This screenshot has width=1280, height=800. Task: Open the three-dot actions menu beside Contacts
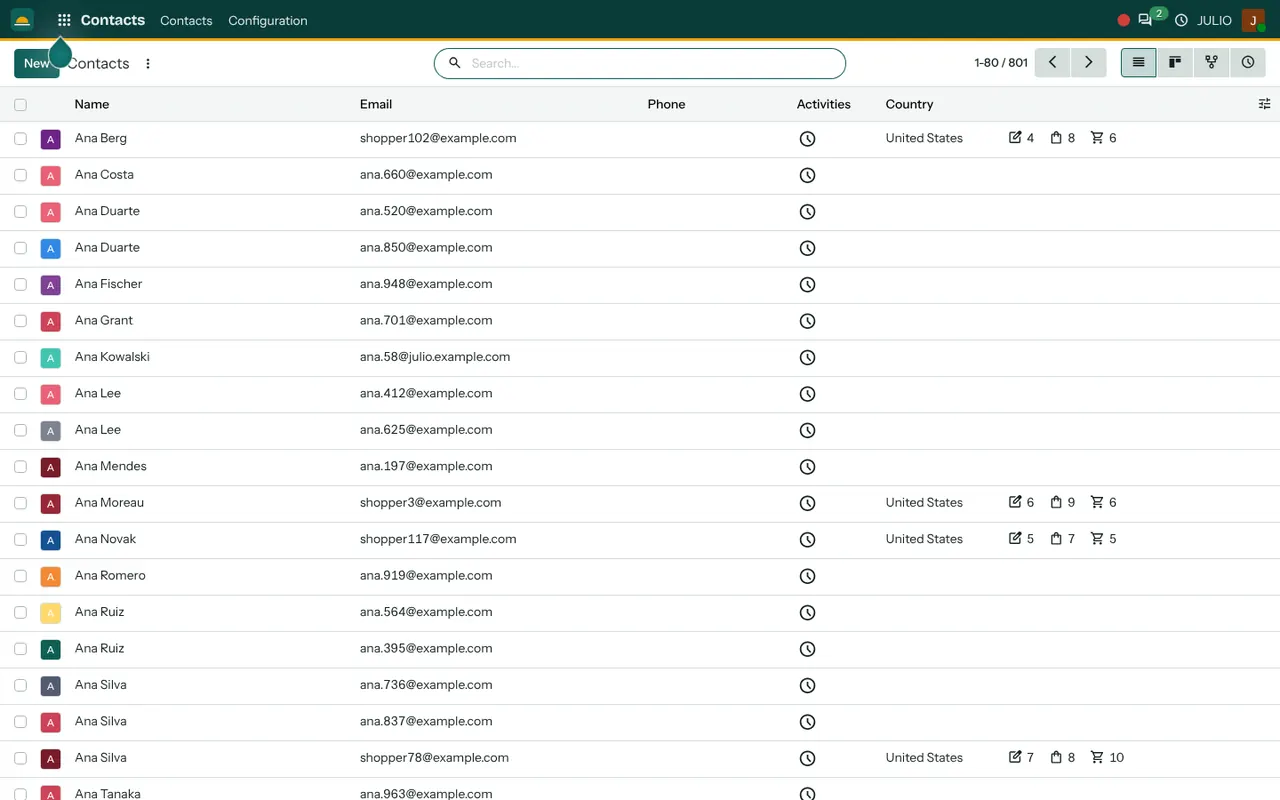tap(148, 63)
